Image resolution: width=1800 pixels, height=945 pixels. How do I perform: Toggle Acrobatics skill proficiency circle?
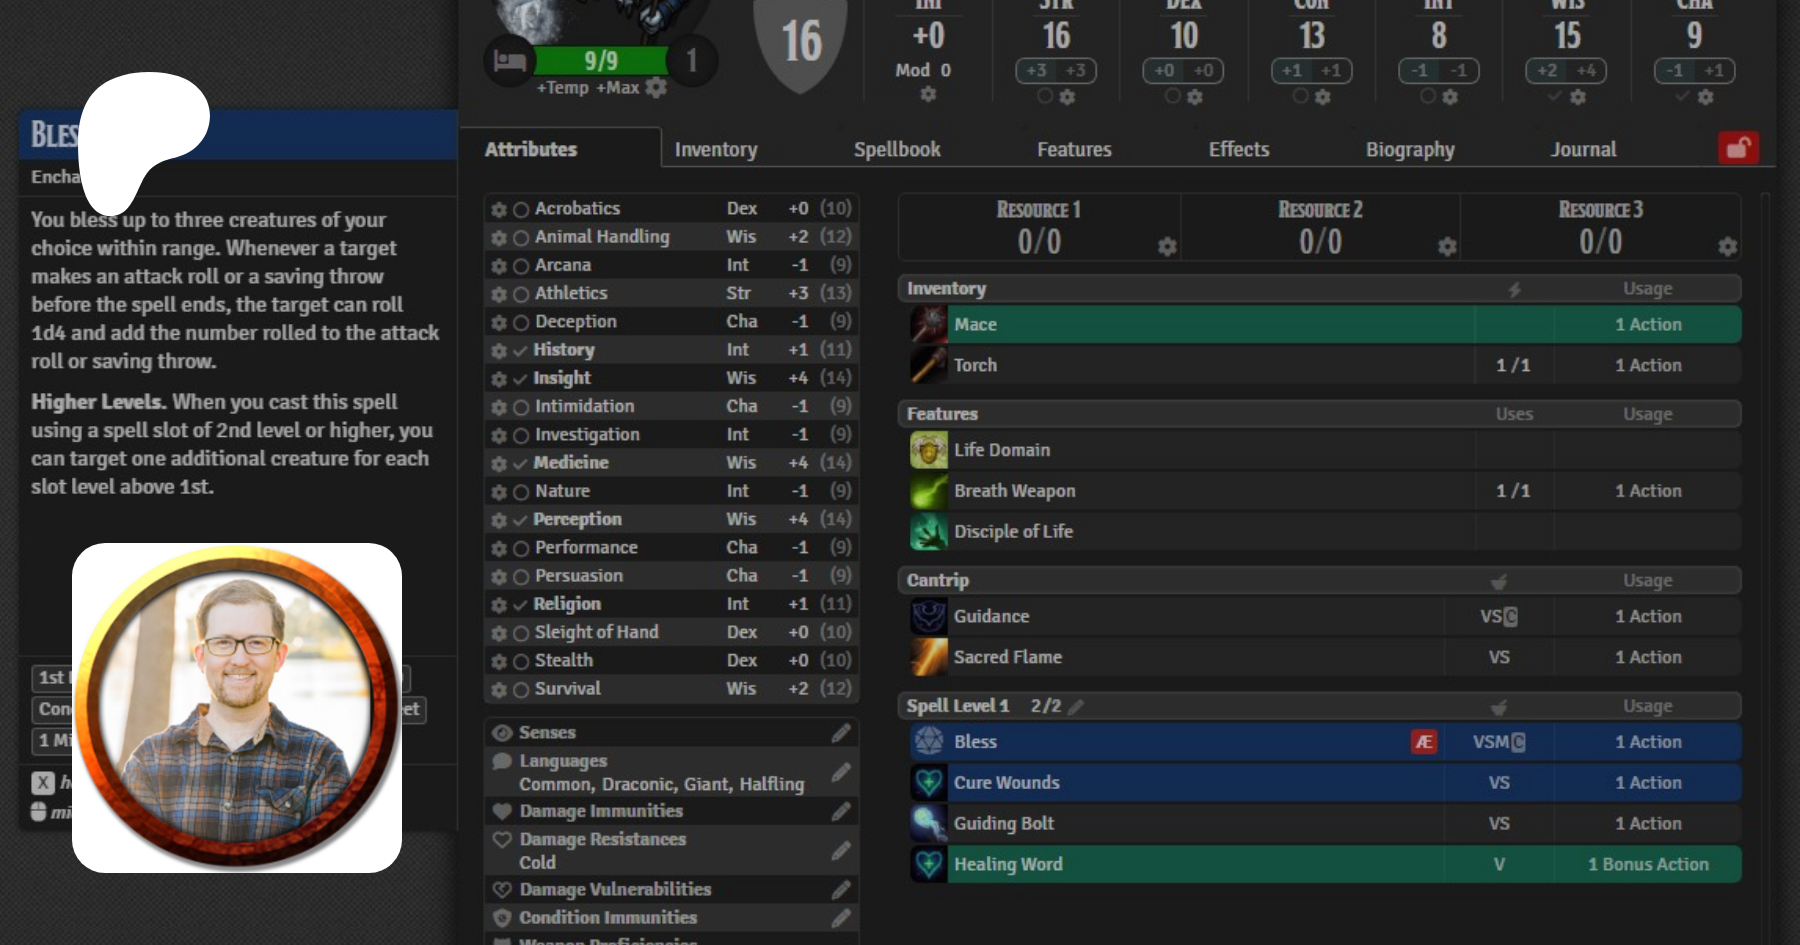click(x=521, y=210)
